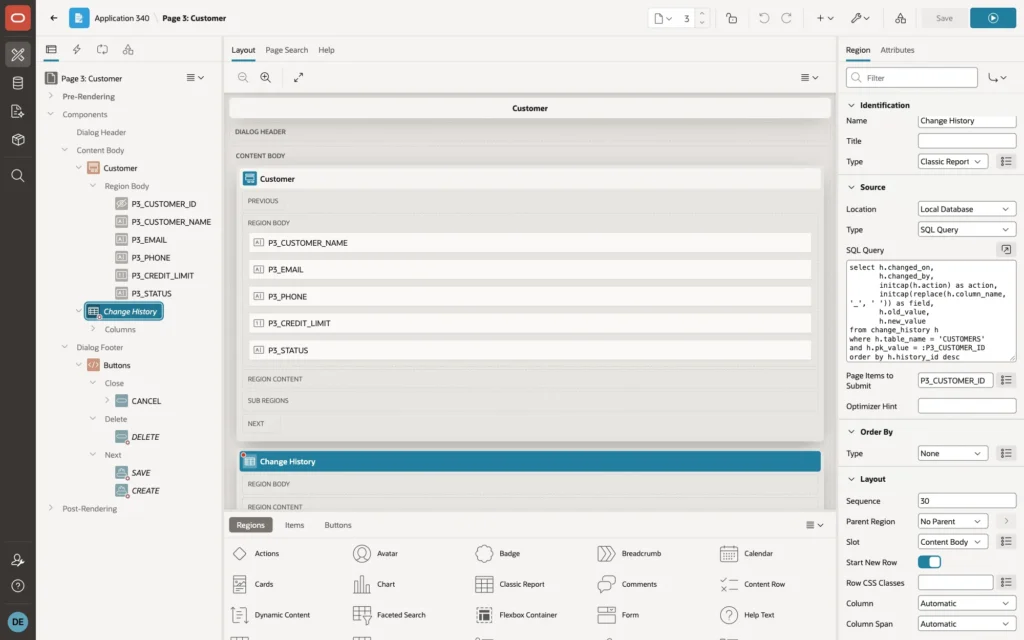Open the Page Items to Submit picker button
The height and width of the screenshot is (640, 1024).
pos(1006,380)
